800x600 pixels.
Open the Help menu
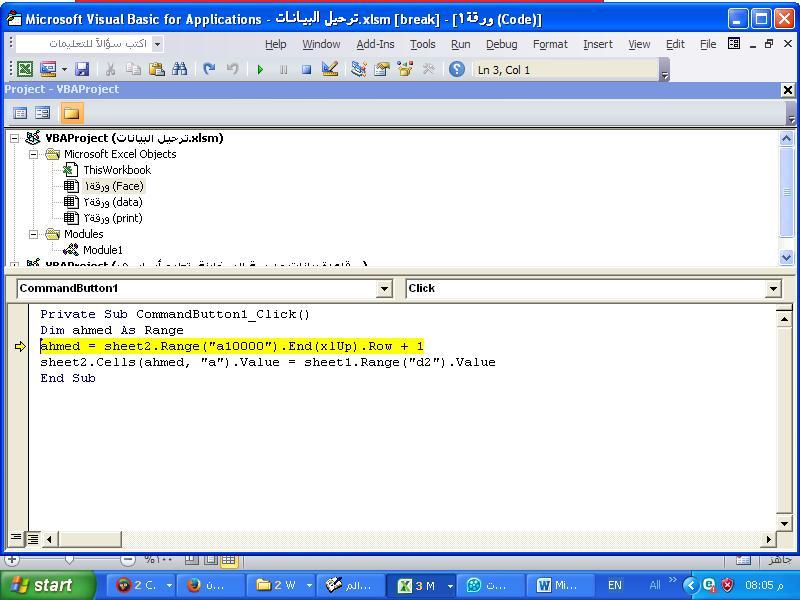(x=276, y=44)
